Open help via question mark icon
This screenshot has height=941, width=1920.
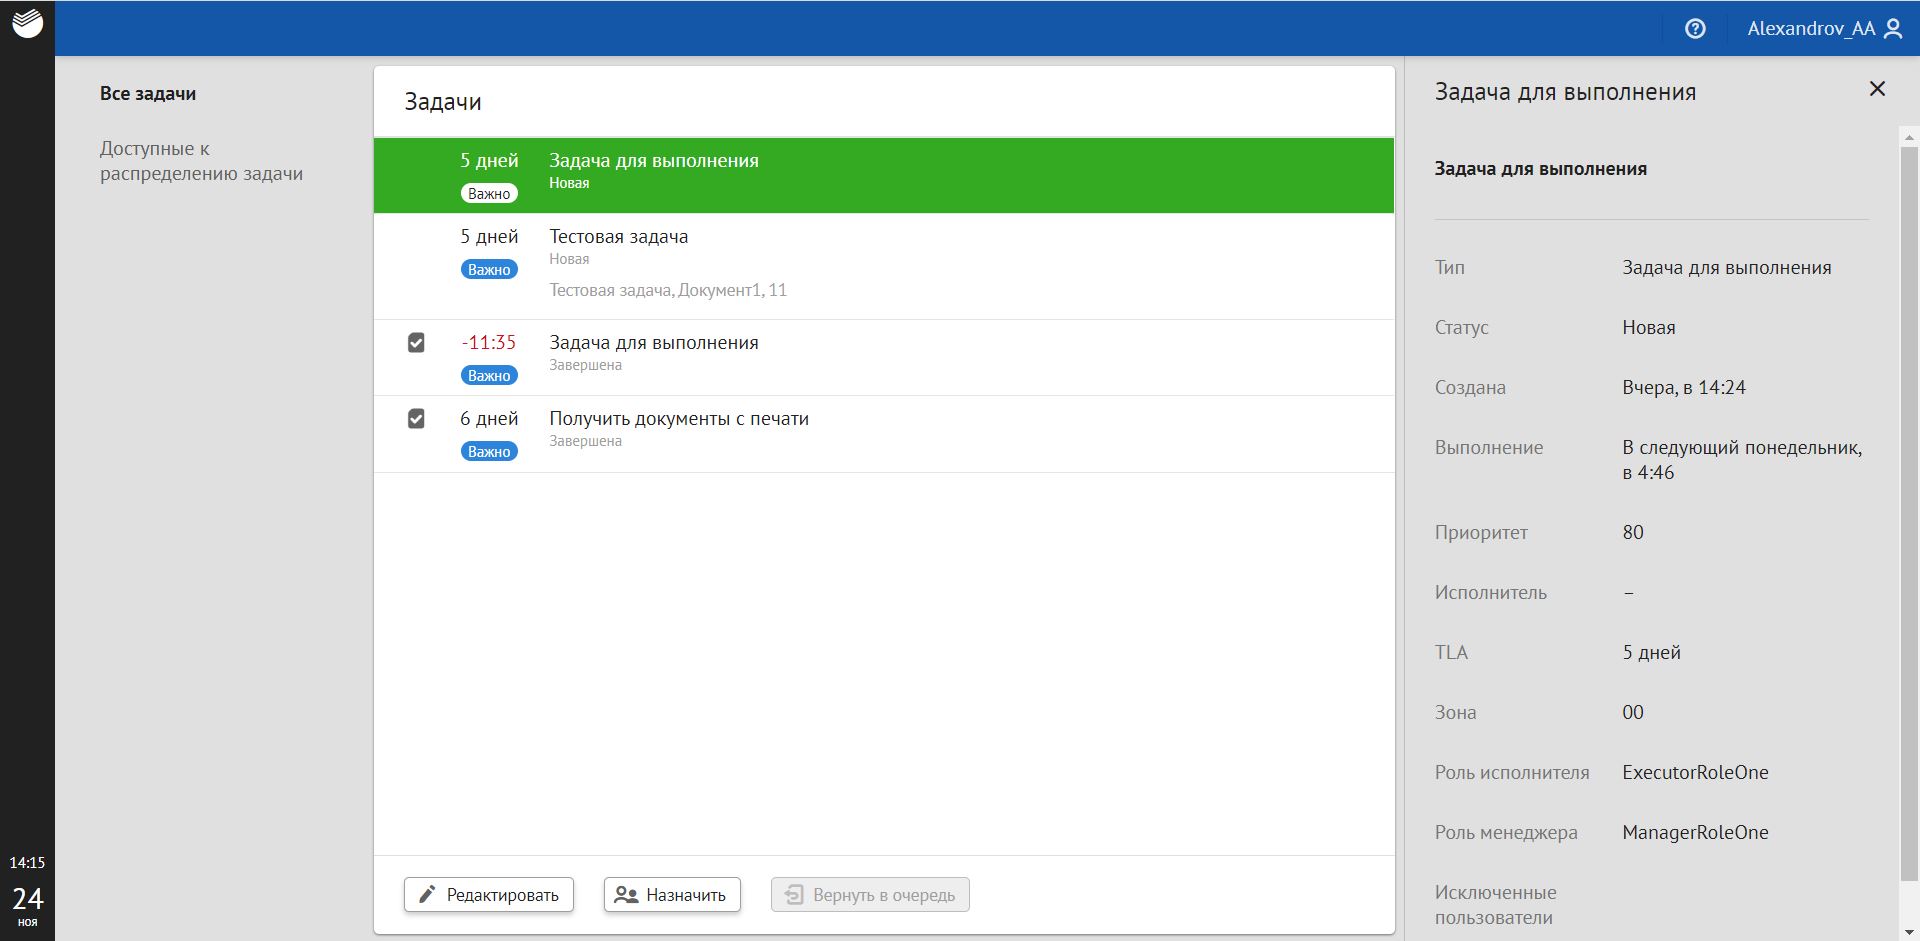(x=1695, y=29)
